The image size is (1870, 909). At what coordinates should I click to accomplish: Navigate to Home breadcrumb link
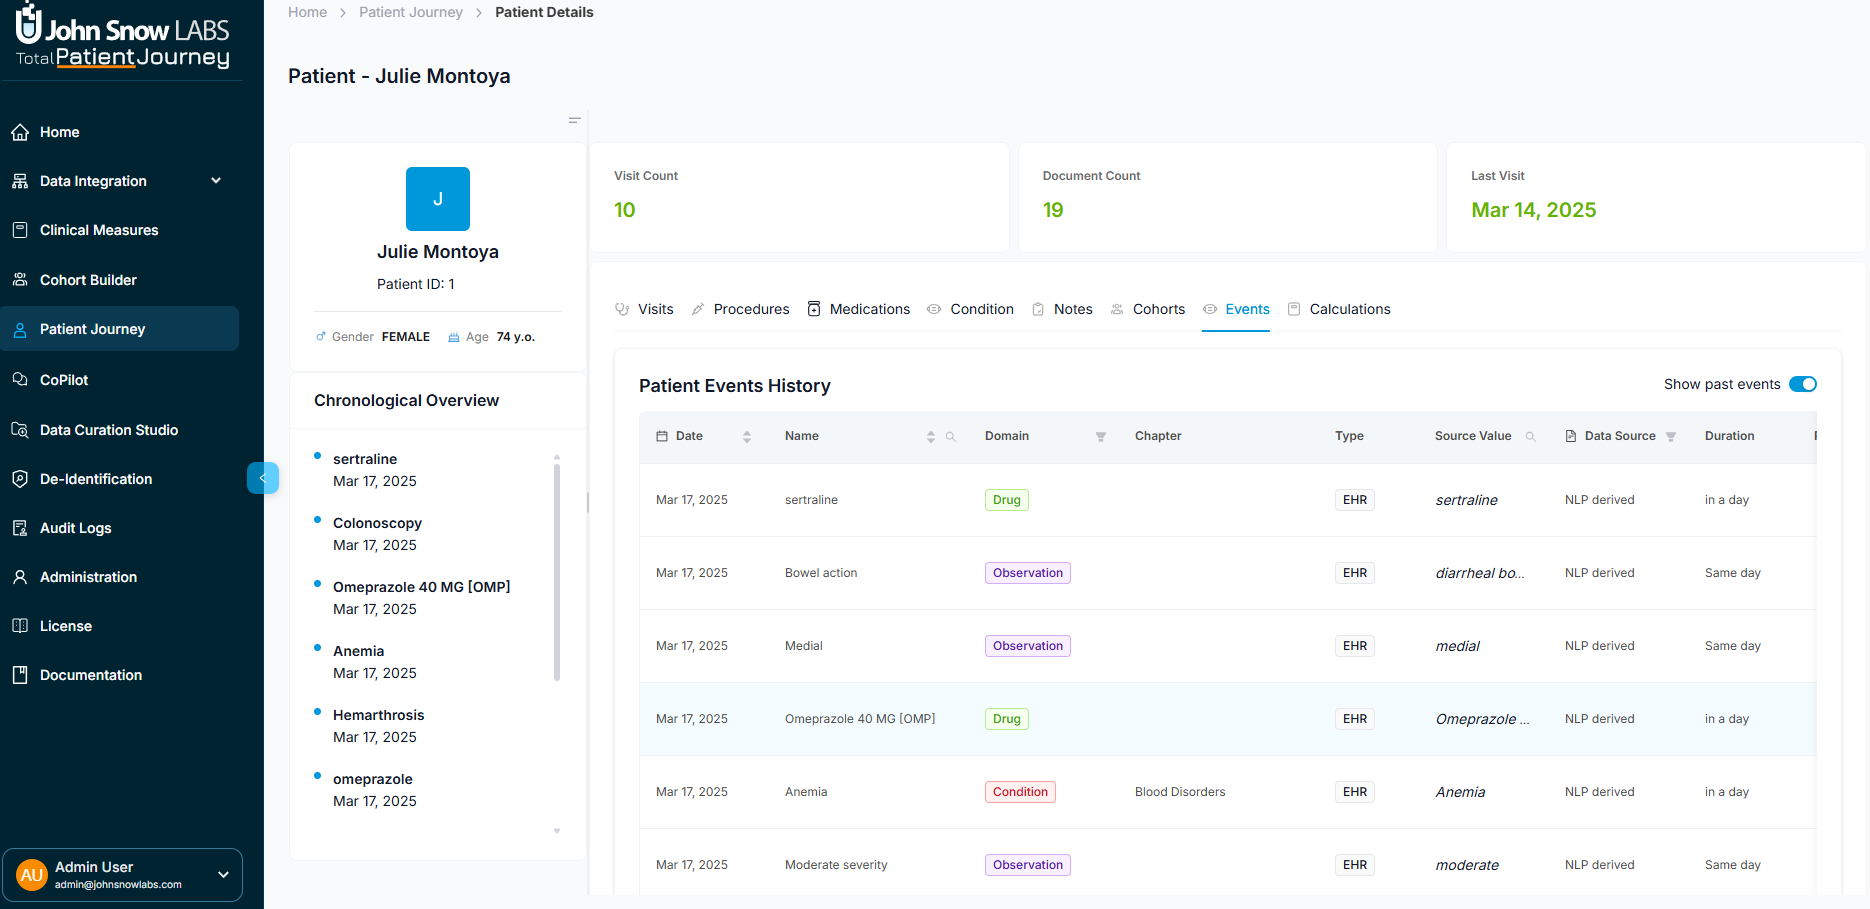pos(307,12)
